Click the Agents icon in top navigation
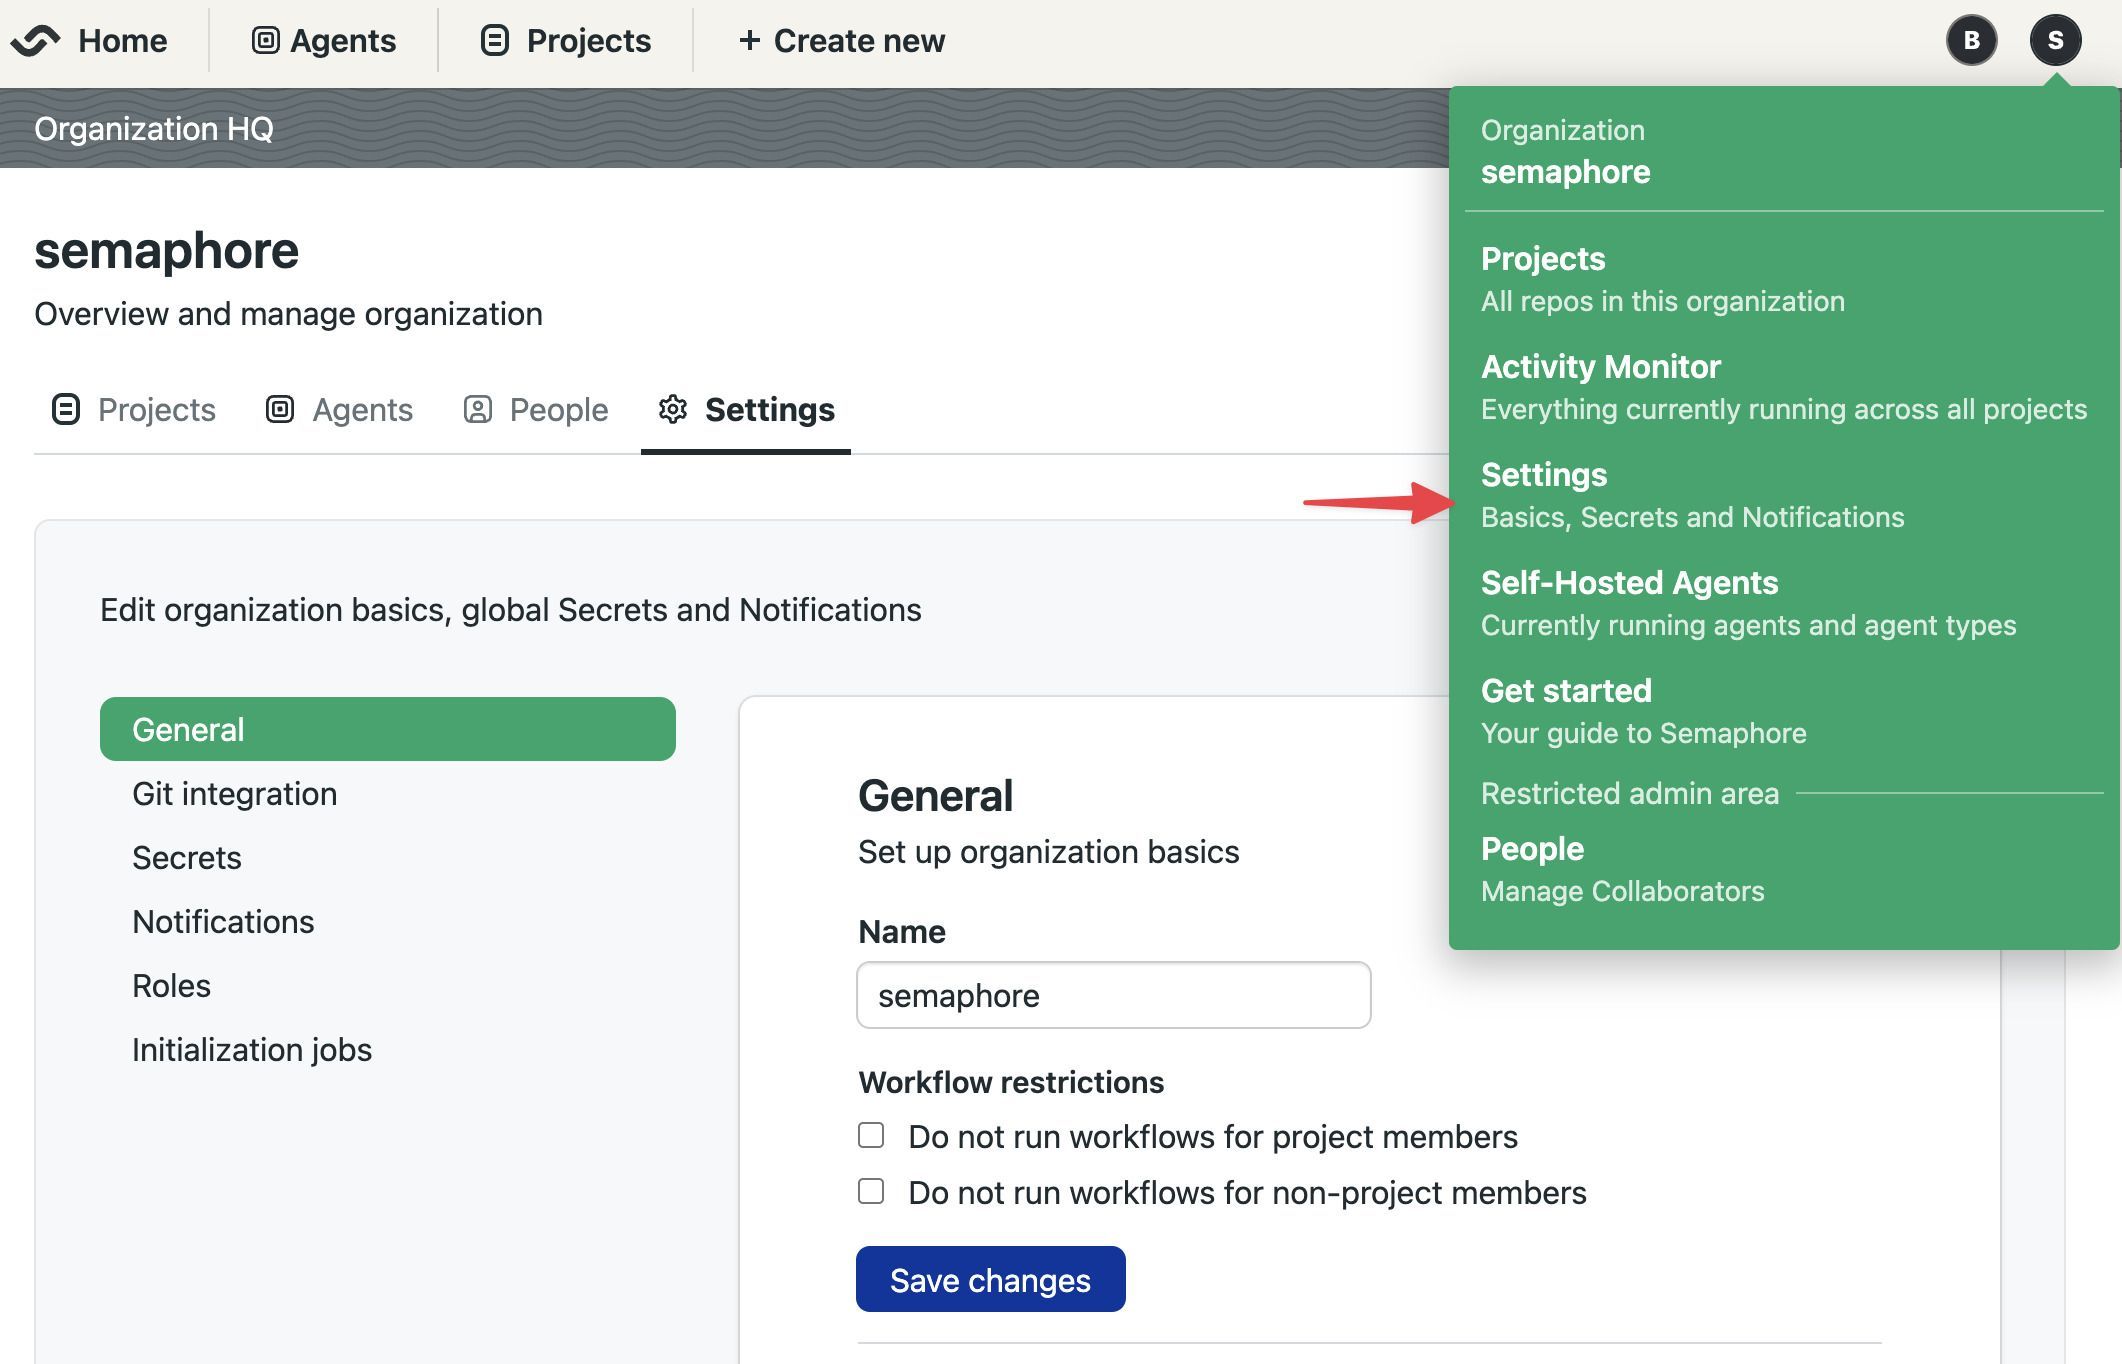This screenshot has width=2122, height=1364. pos(265,41)
